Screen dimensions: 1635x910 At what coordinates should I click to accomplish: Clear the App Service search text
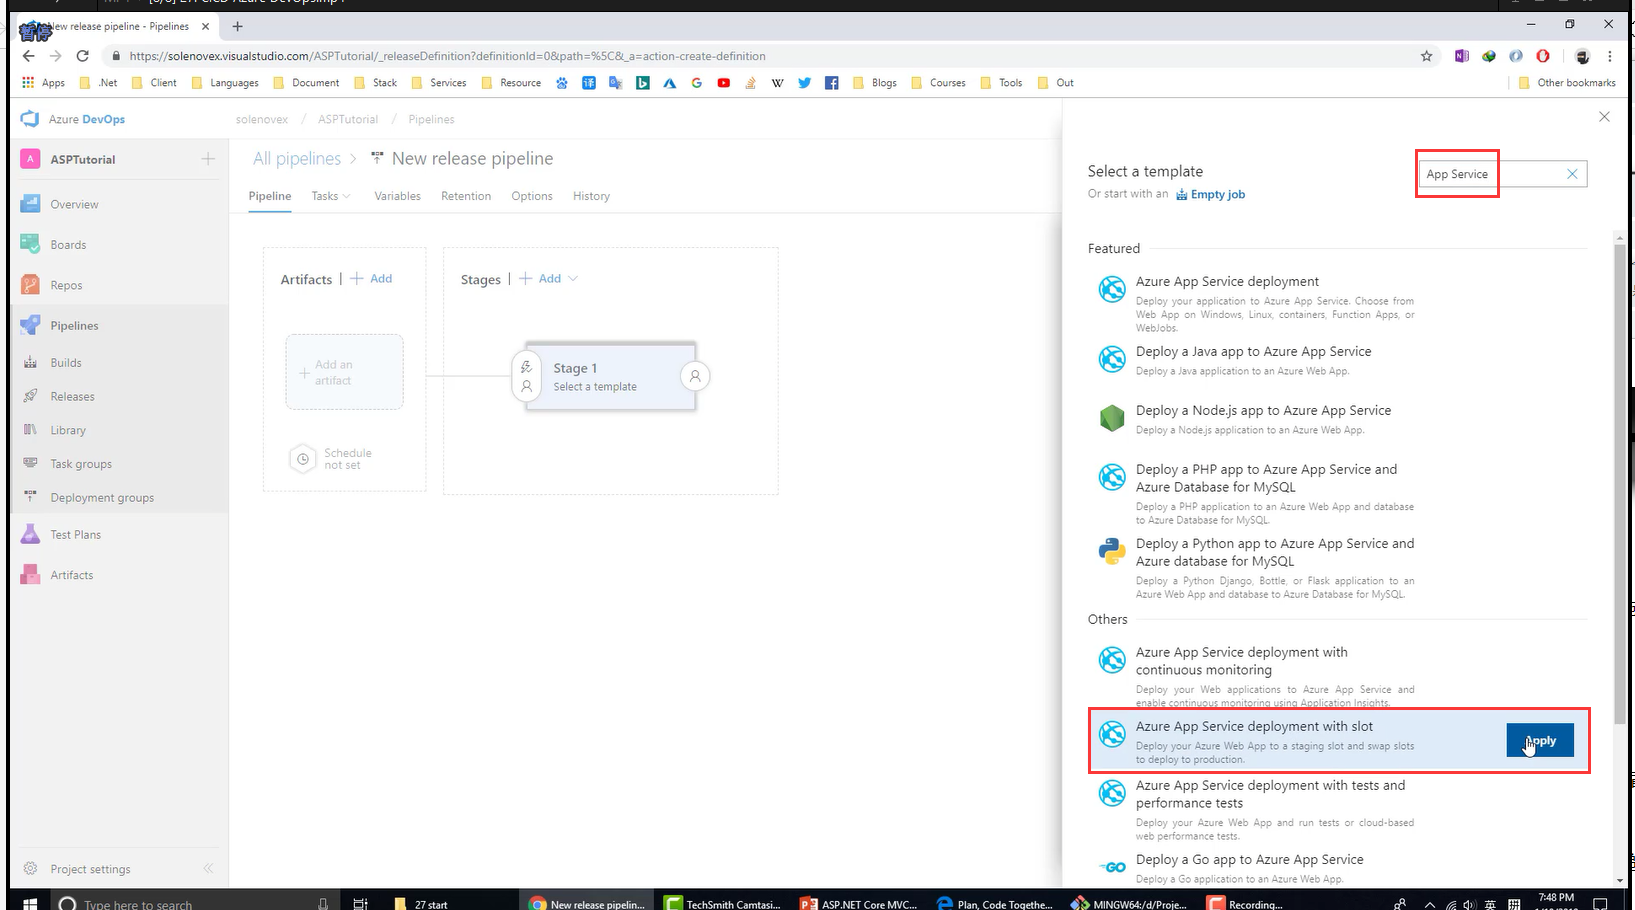1572,174
